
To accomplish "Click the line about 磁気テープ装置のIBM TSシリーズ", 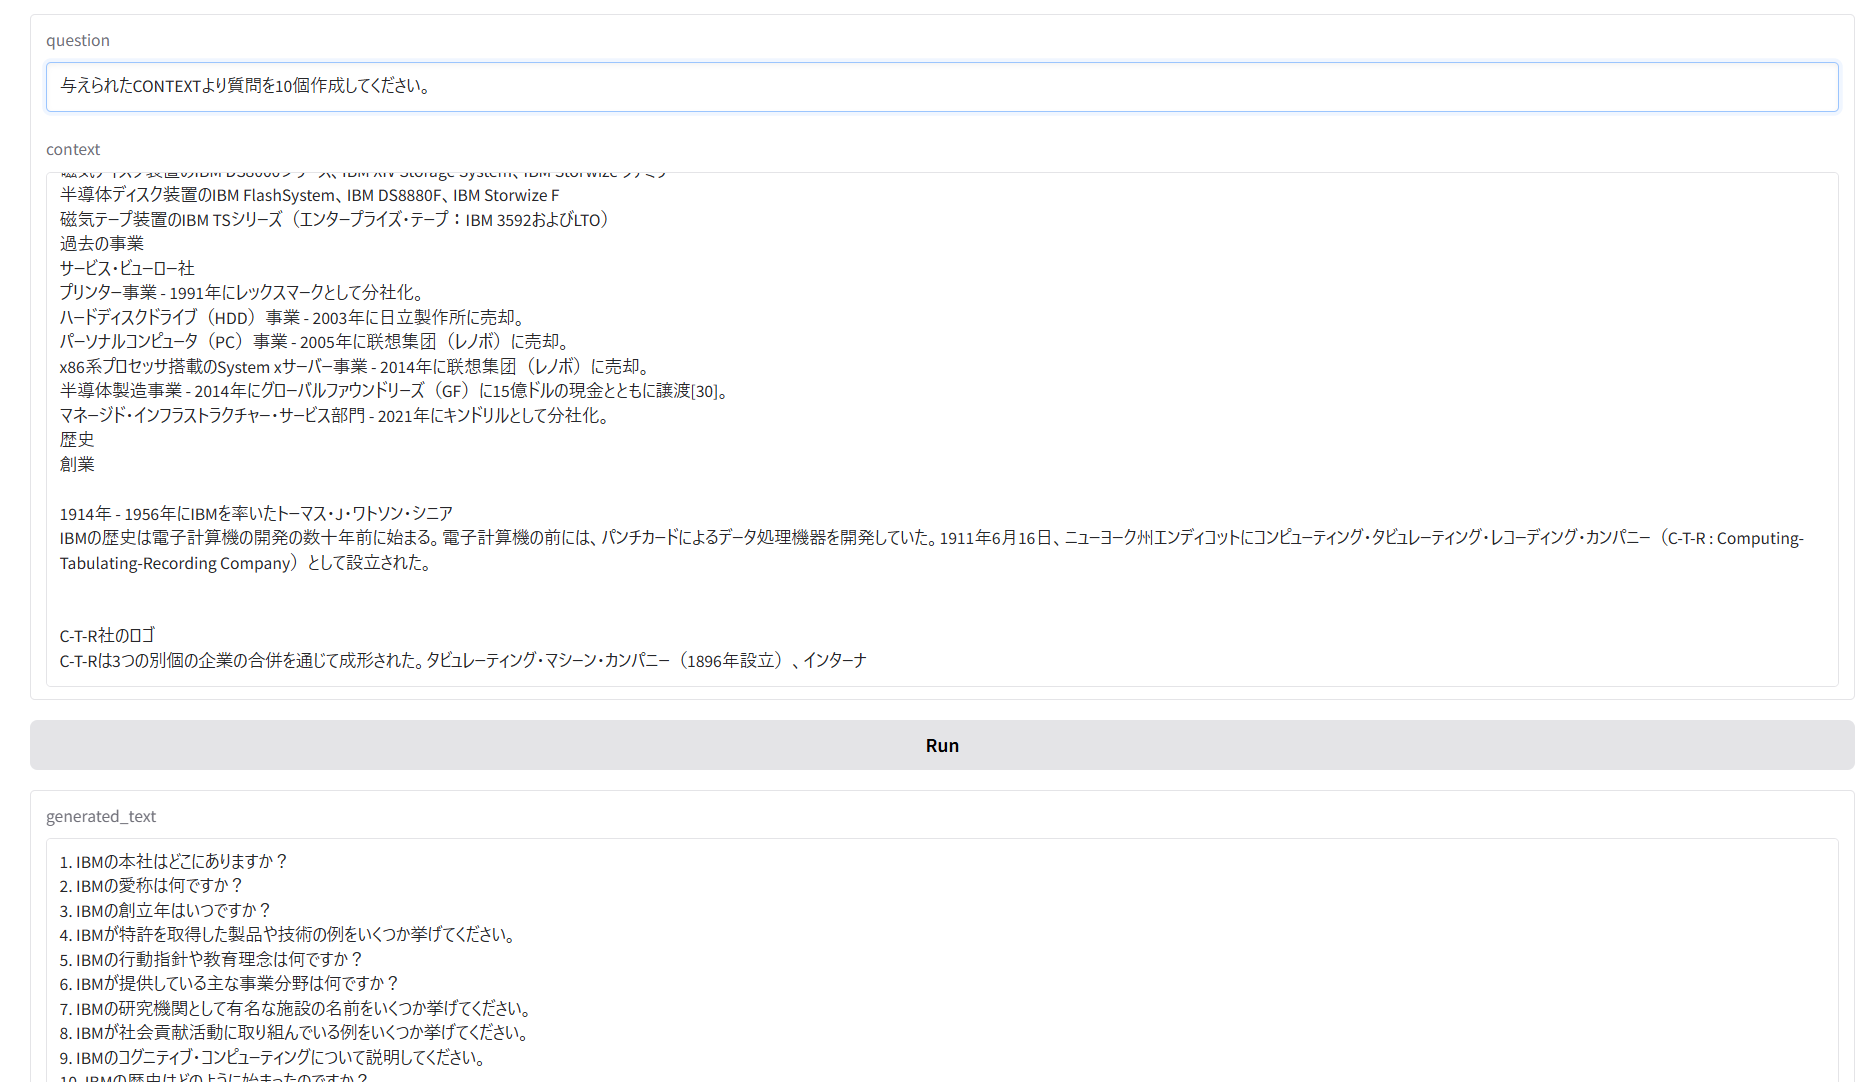I will coord(336,220).
